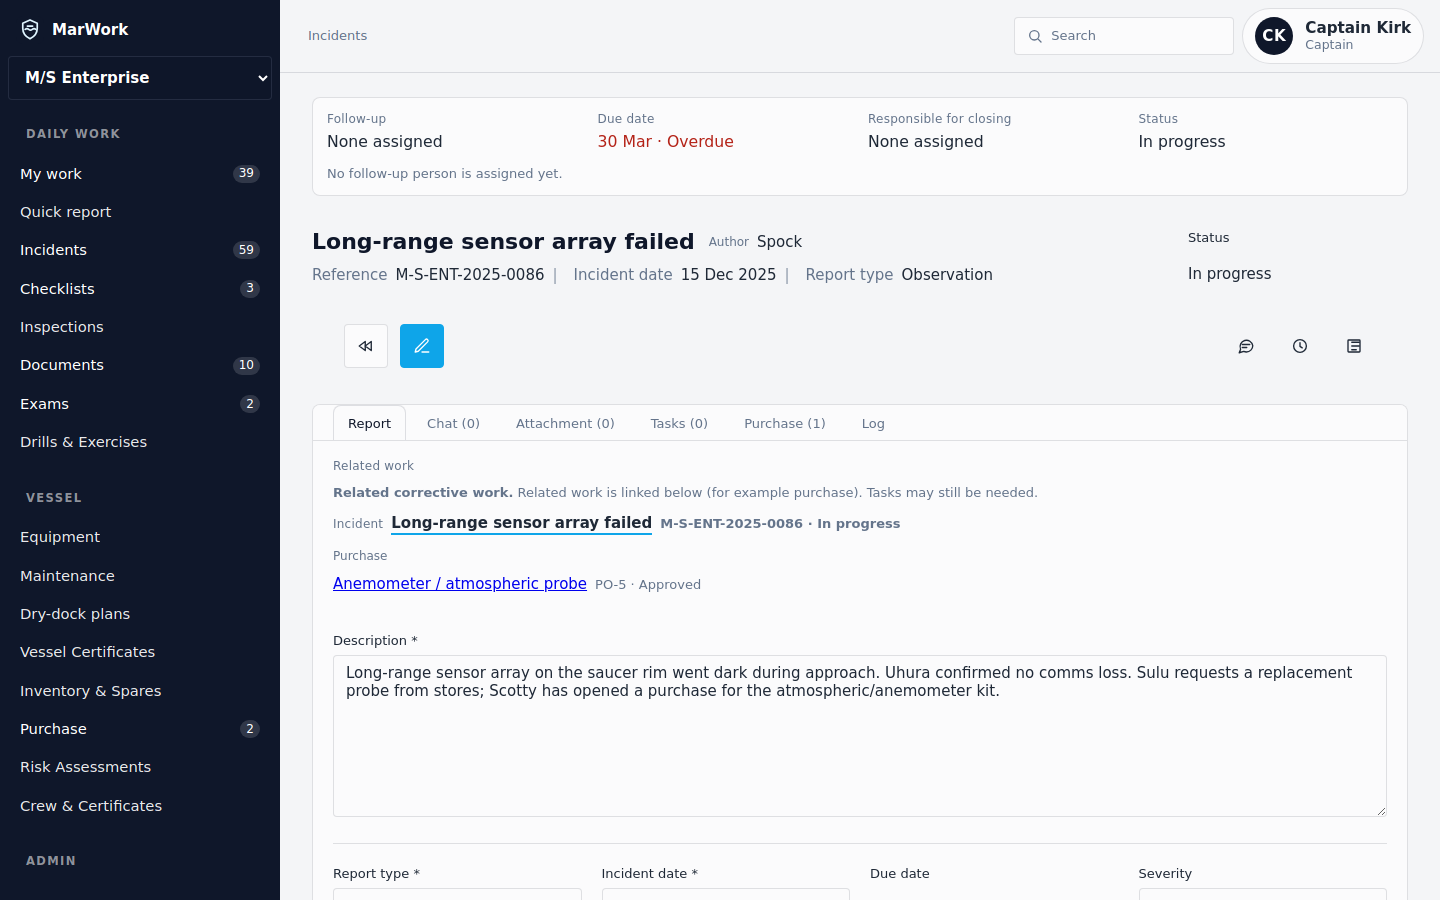Open Quick report in sidebar
The height and width of the screenshot is (900, 1440).
(140, 212)
